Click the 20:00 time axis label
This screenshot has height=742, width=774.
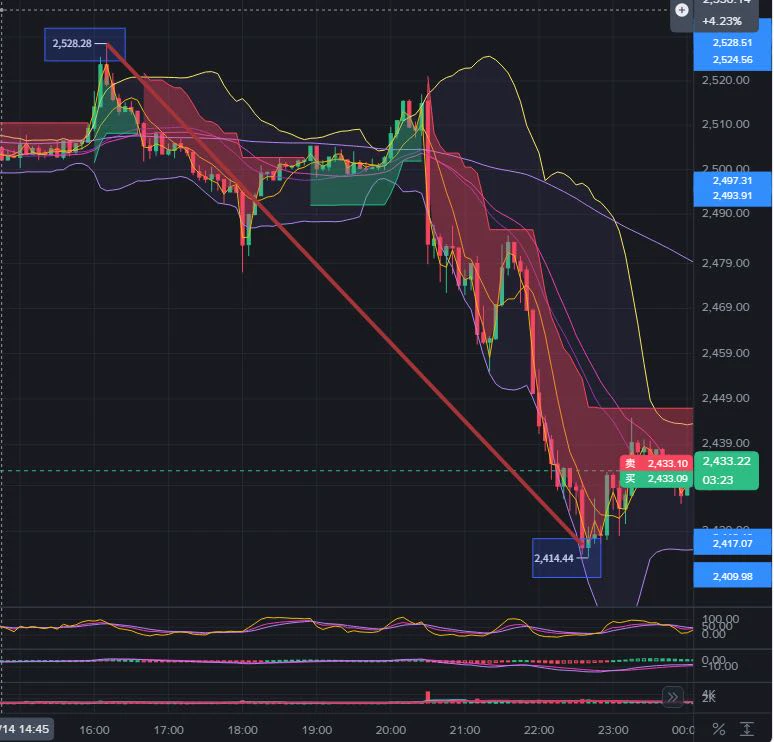point(390,730)
